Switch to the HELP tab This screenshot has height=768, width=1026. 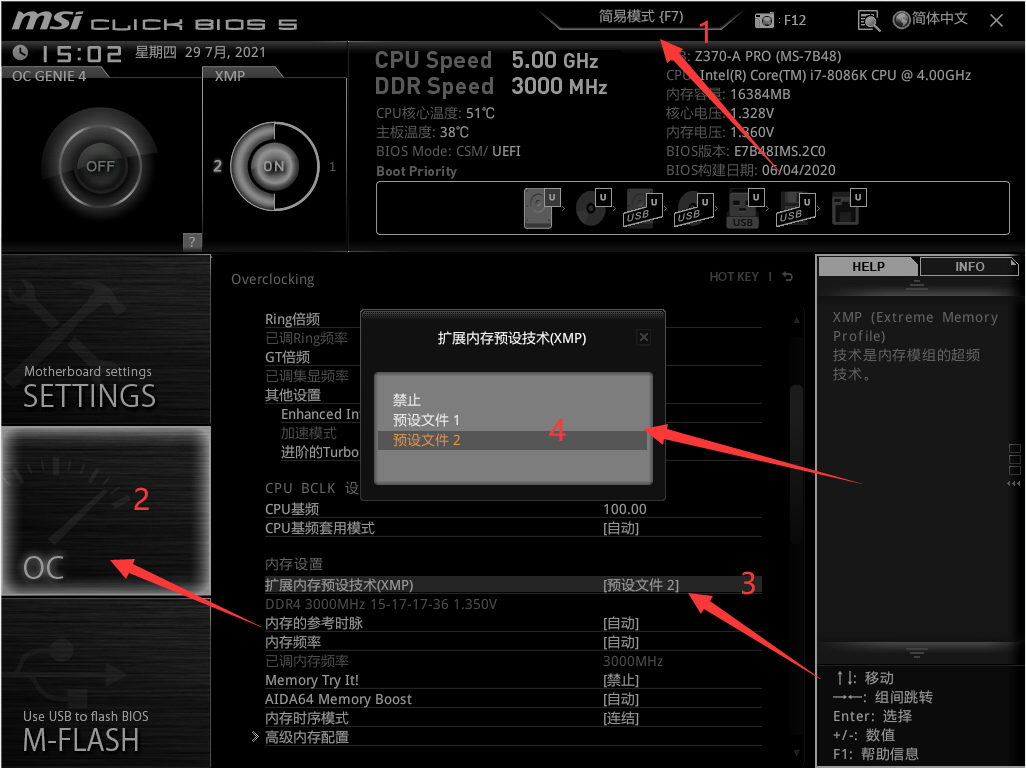pyautogui.click(x=868, y=266)
